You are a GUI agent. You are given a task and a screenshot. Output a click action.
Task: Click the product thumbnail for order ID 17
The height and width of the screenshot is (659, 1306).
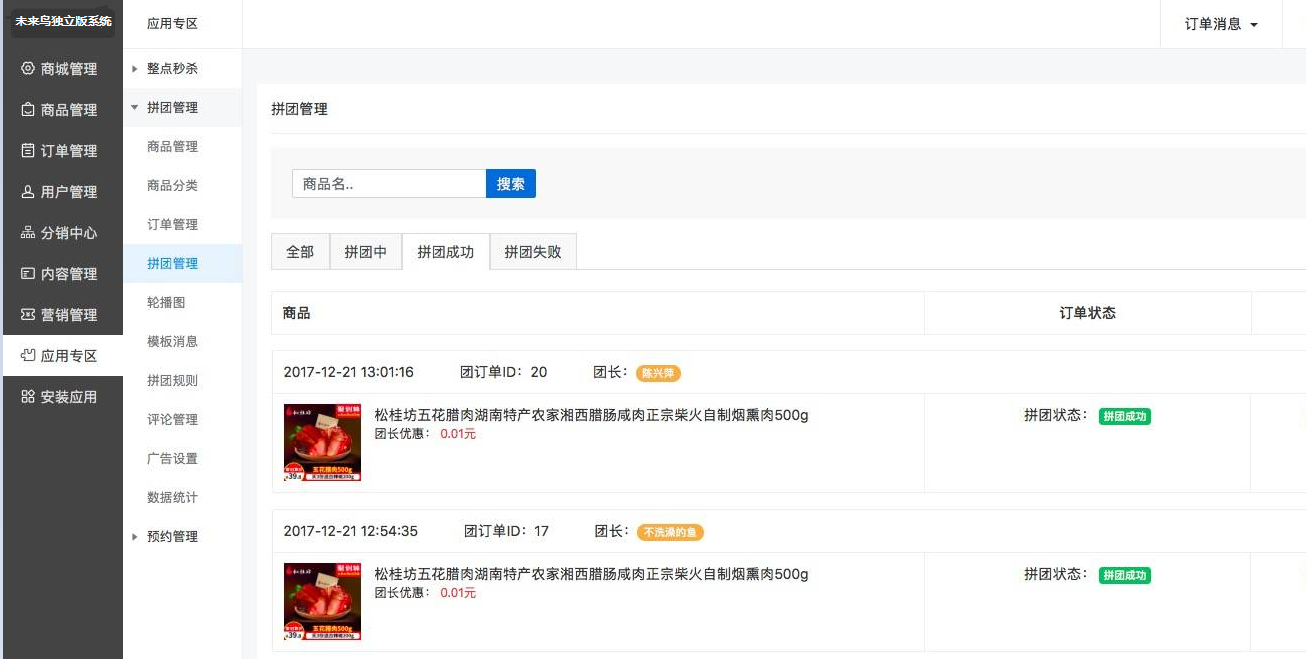322,602
